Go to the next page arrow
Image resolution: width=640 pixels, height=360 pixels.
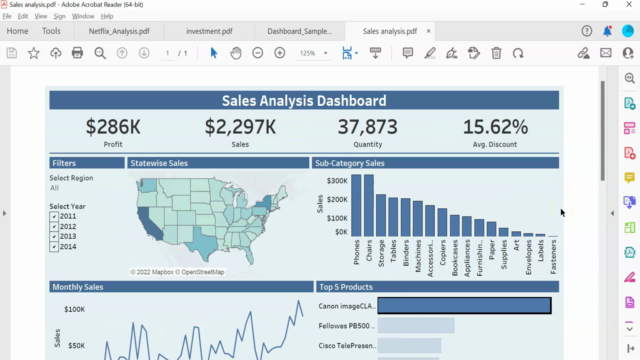144,53
